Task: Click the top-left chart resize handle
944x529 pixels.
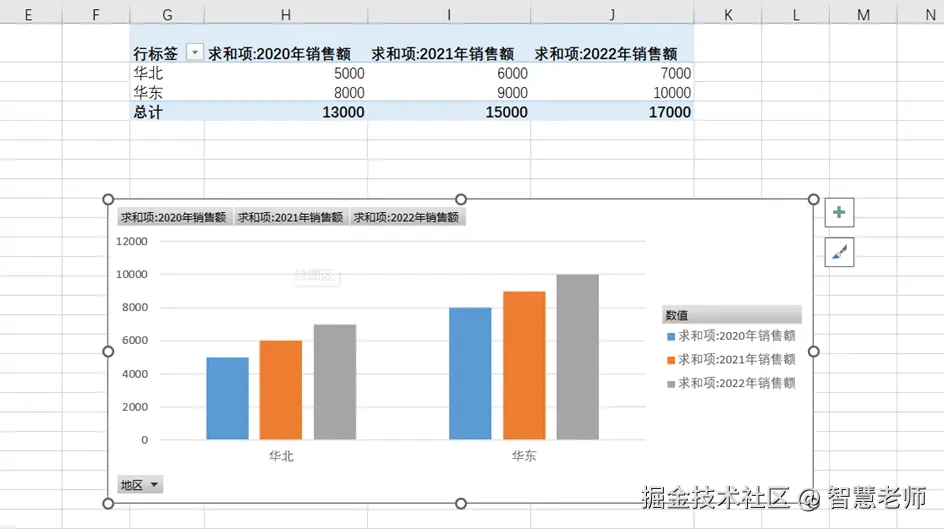Action: tap(108, 199)
